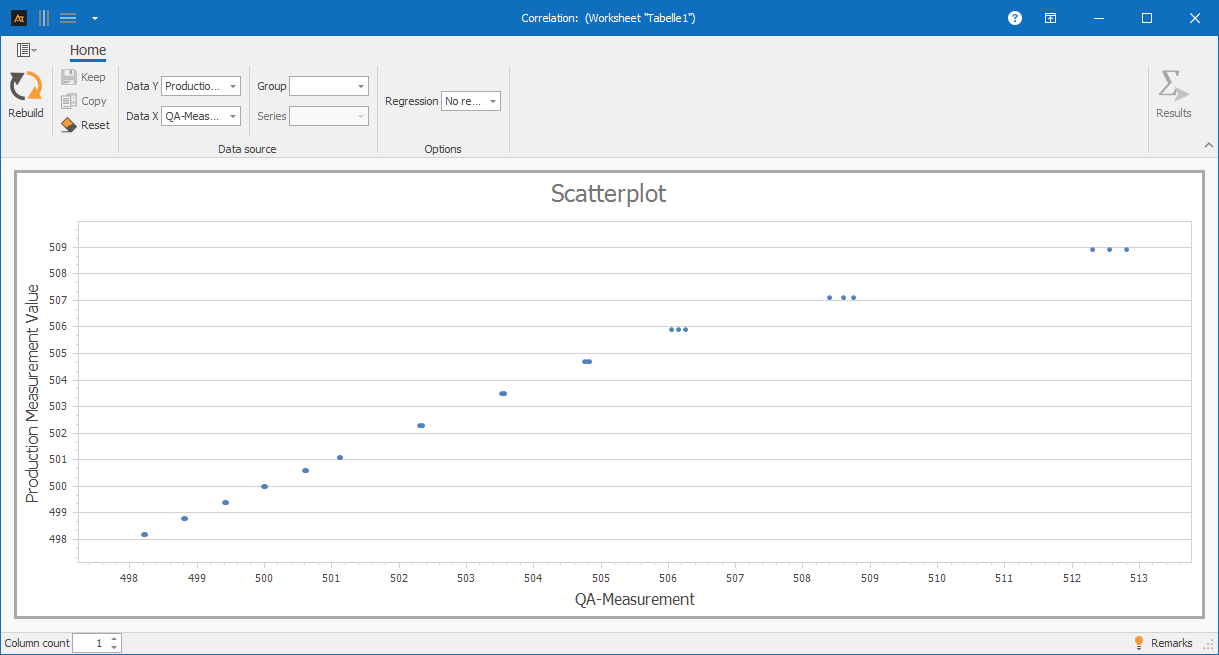Open the Data X dropdown

click(232, 117)
